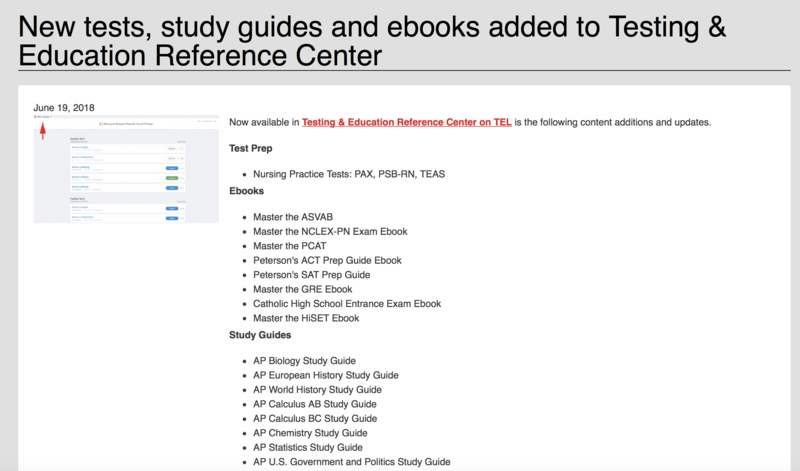Select AP Statistics Study Guide item
This screenshot has height=471, width=800.
(x=308, y=448)
